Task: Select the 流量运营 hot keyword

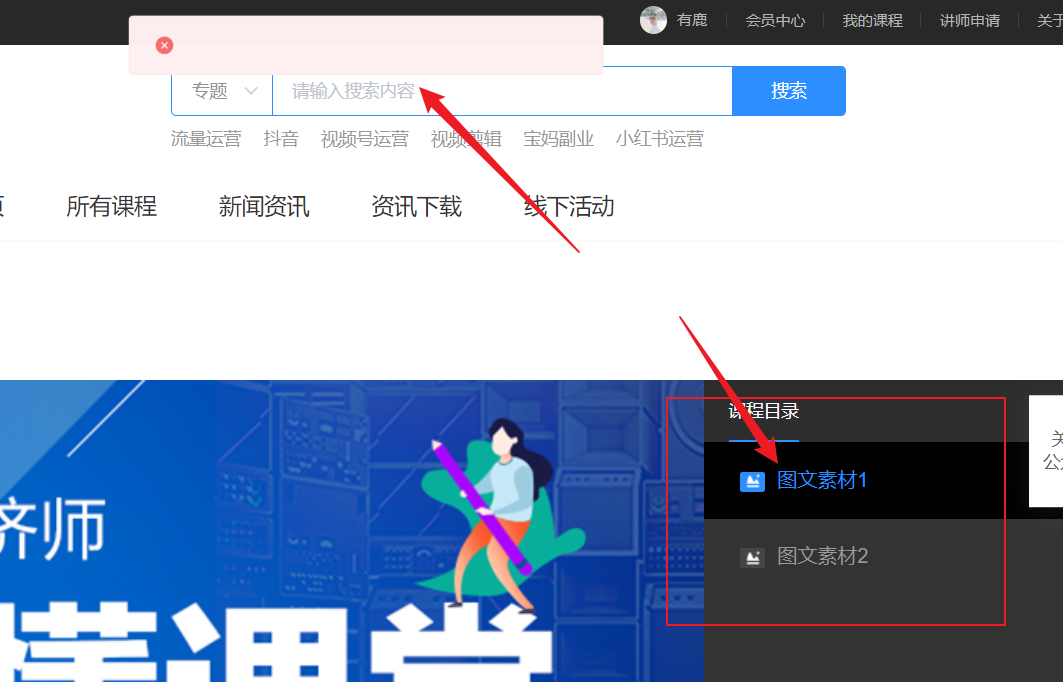Action: pyautogui.click(x=206, y=139)
